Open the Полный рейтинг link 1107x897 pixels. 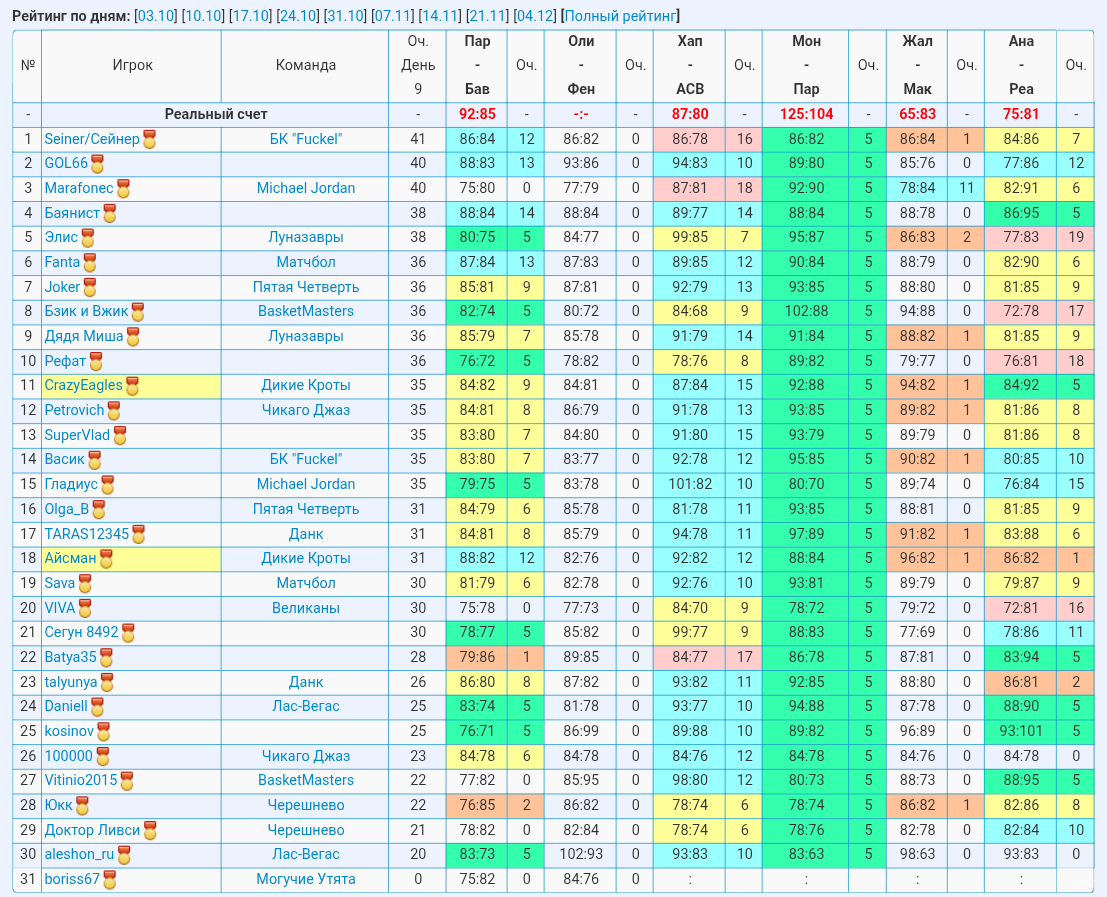pyautogui.click(x=621, y=16)
